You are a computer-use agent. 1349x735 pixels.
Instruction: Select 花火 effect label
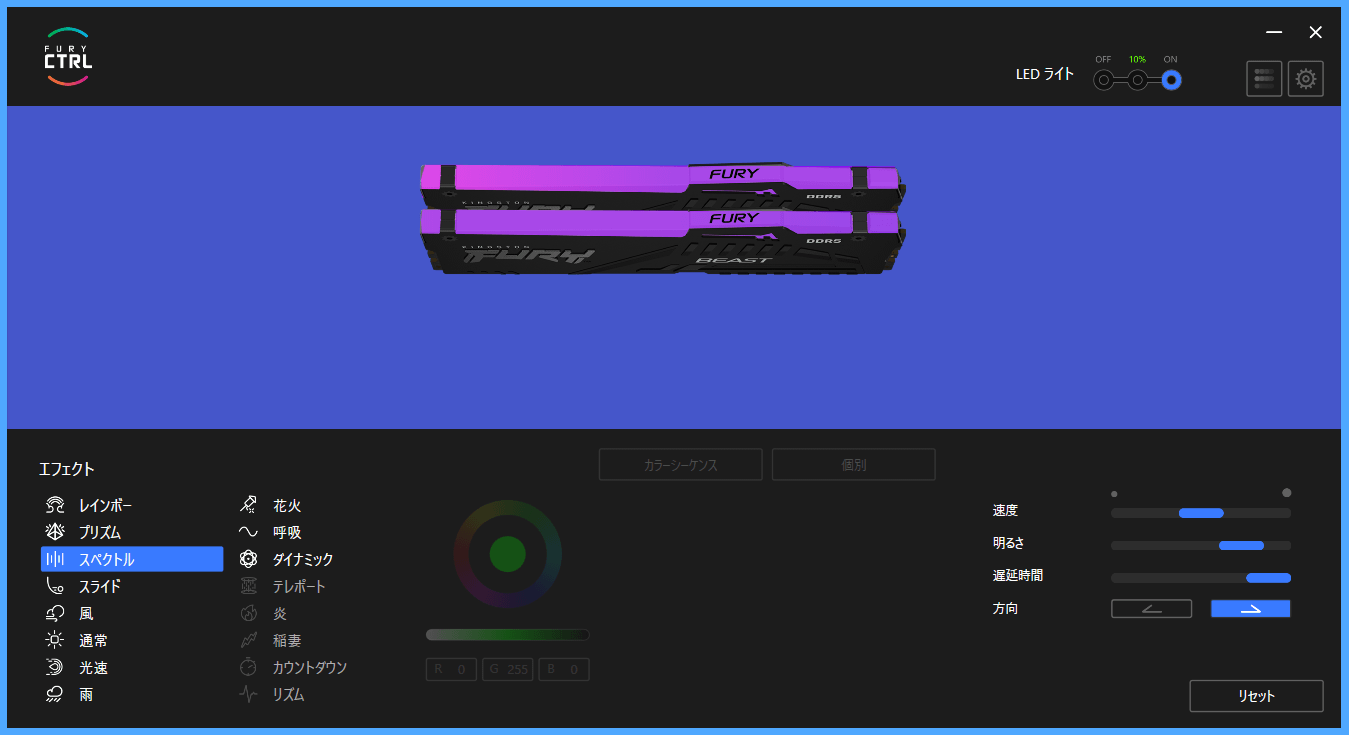(x=287, y=506)
